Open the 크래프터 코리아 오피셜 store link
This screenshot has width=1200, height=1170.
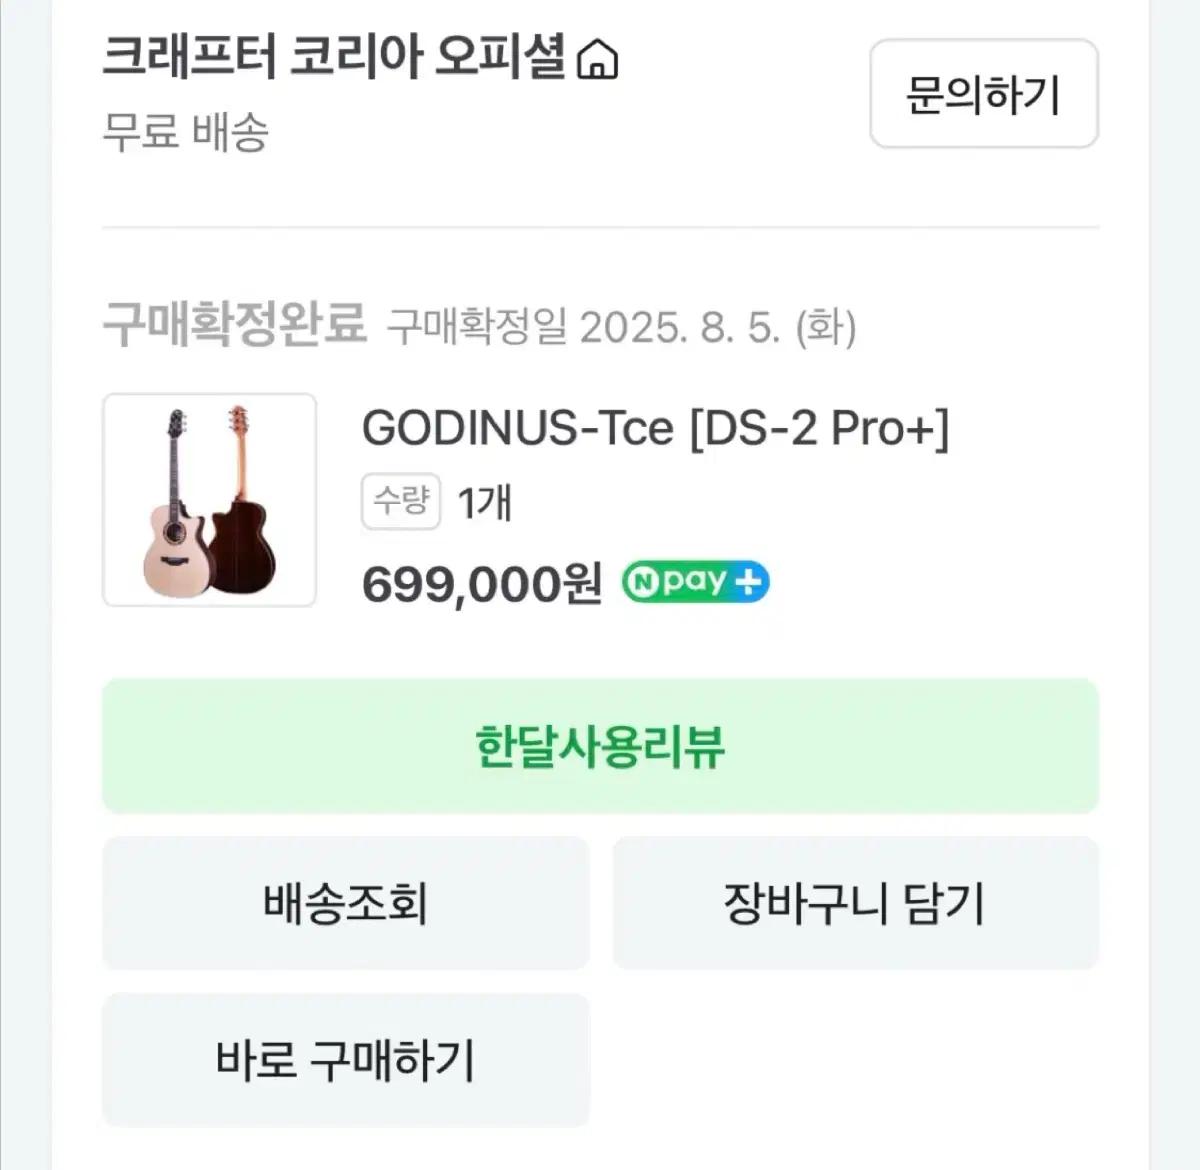pyautogui.click(x=334, y=58)
